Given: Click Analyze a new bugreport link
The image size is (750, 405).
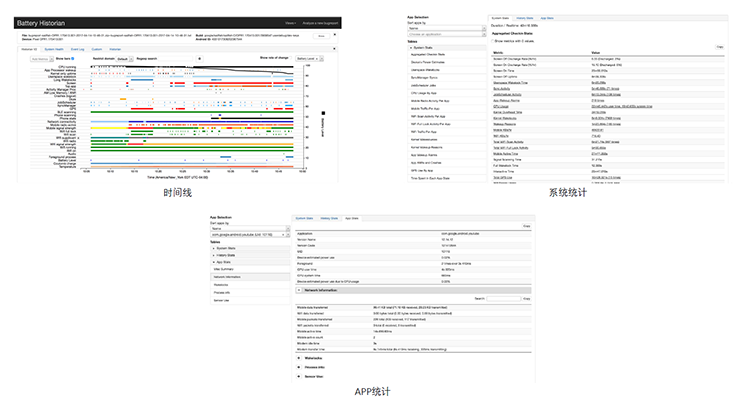Looking at the screenshot, I should click(320, 23).
